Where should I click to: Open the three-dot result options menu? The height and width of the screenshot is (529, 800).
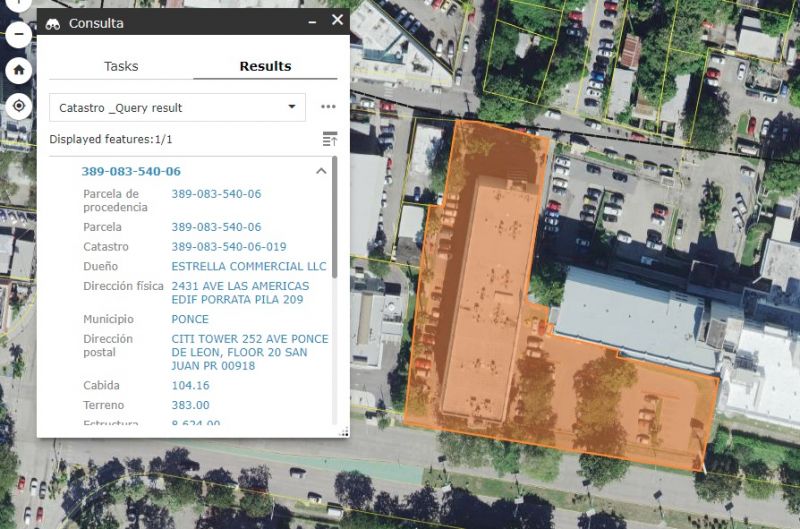point(328,107)
